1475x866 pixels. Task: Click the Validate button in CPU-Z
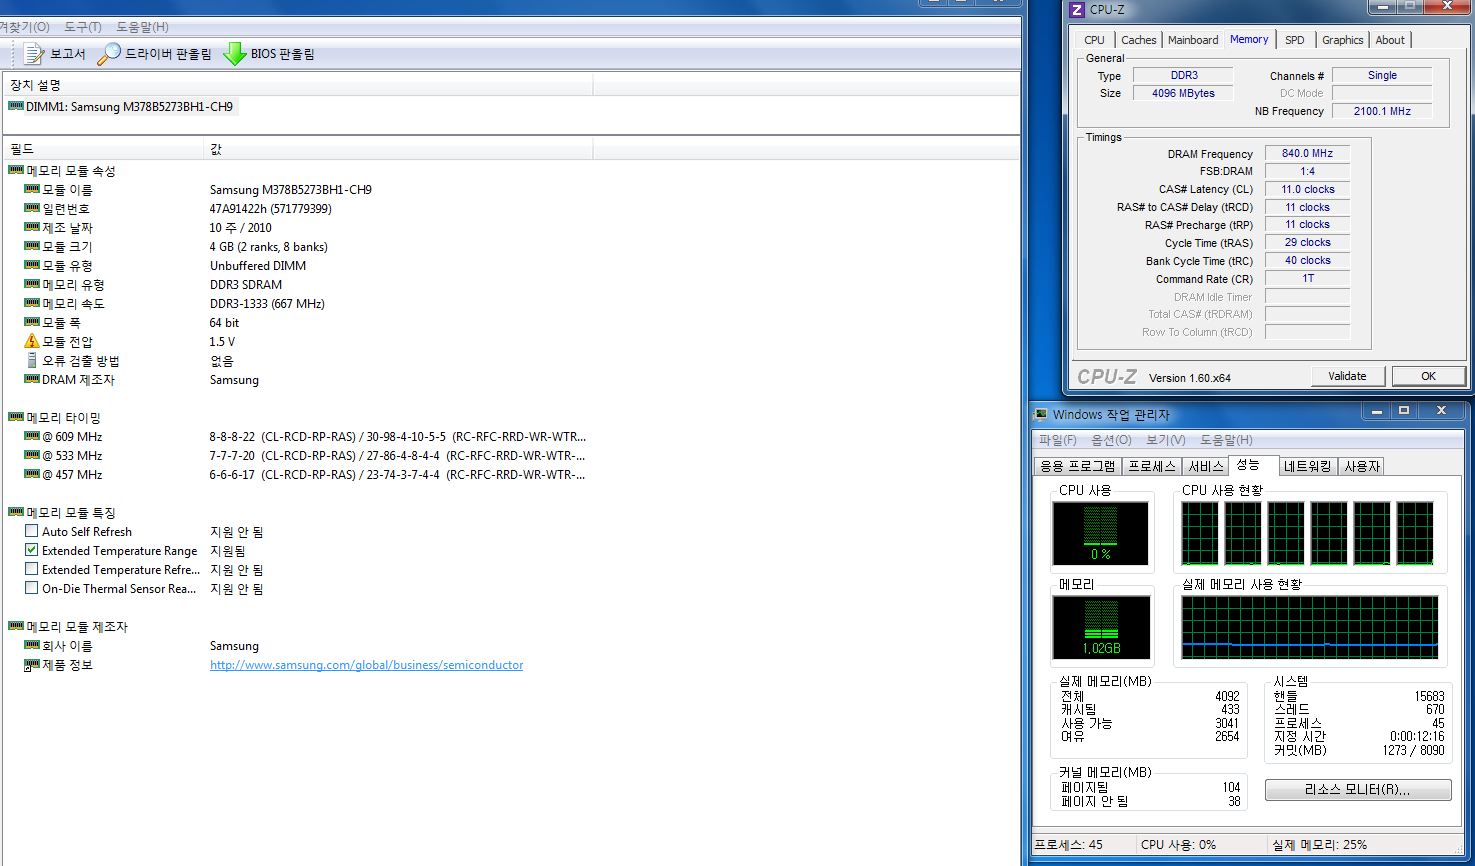1348,376
